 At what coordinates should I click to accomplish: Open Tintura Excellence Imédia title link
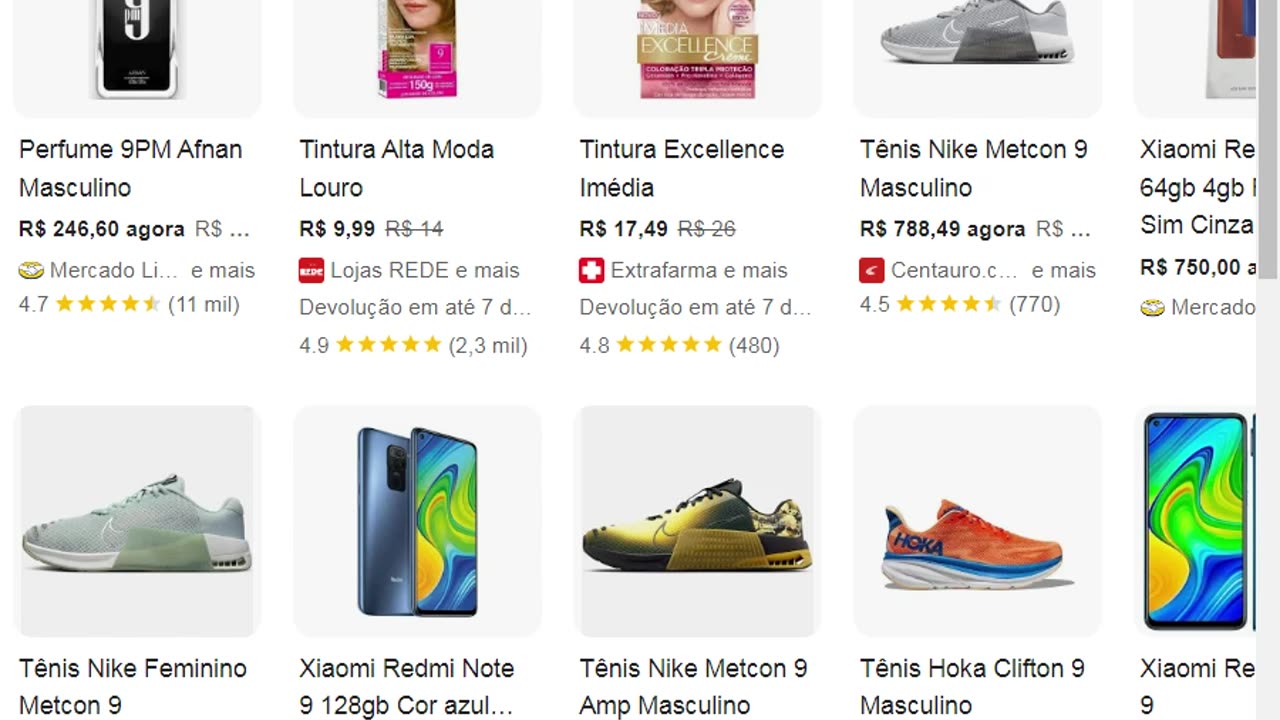tap(681, 168)
